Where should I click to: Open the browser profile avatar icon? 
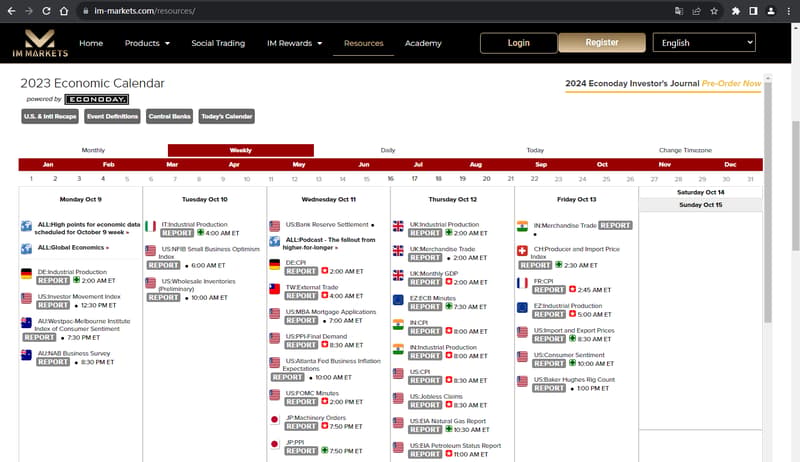771,11
